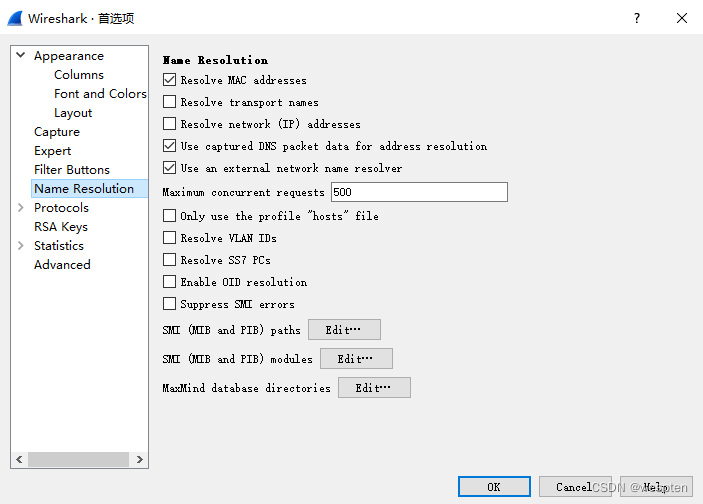Click the question mark help icon

637,18
